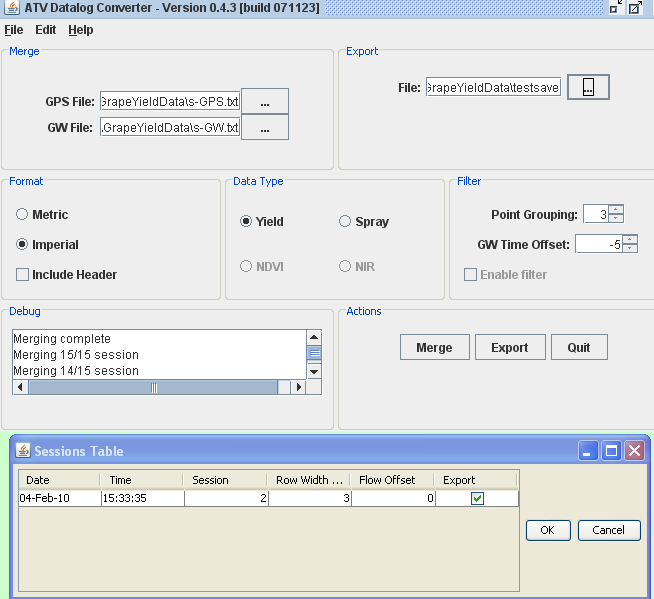Select the Metric format radio button
Screen dimensions: 654x599
pos(23,215)
